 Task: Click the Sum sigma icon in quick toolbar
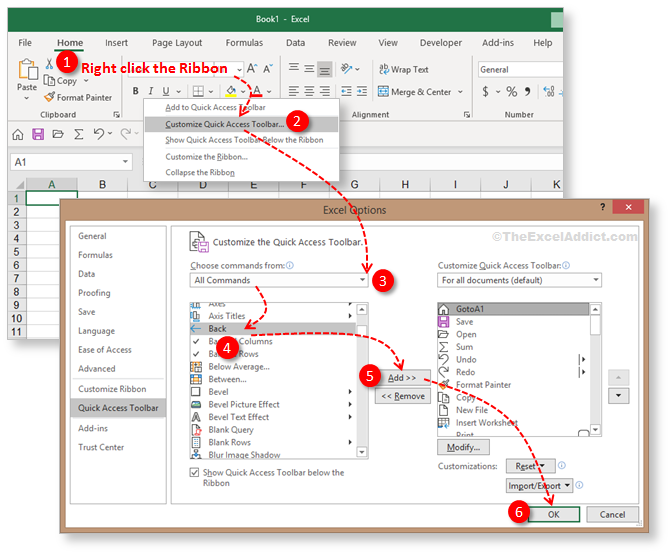(79, 135)
